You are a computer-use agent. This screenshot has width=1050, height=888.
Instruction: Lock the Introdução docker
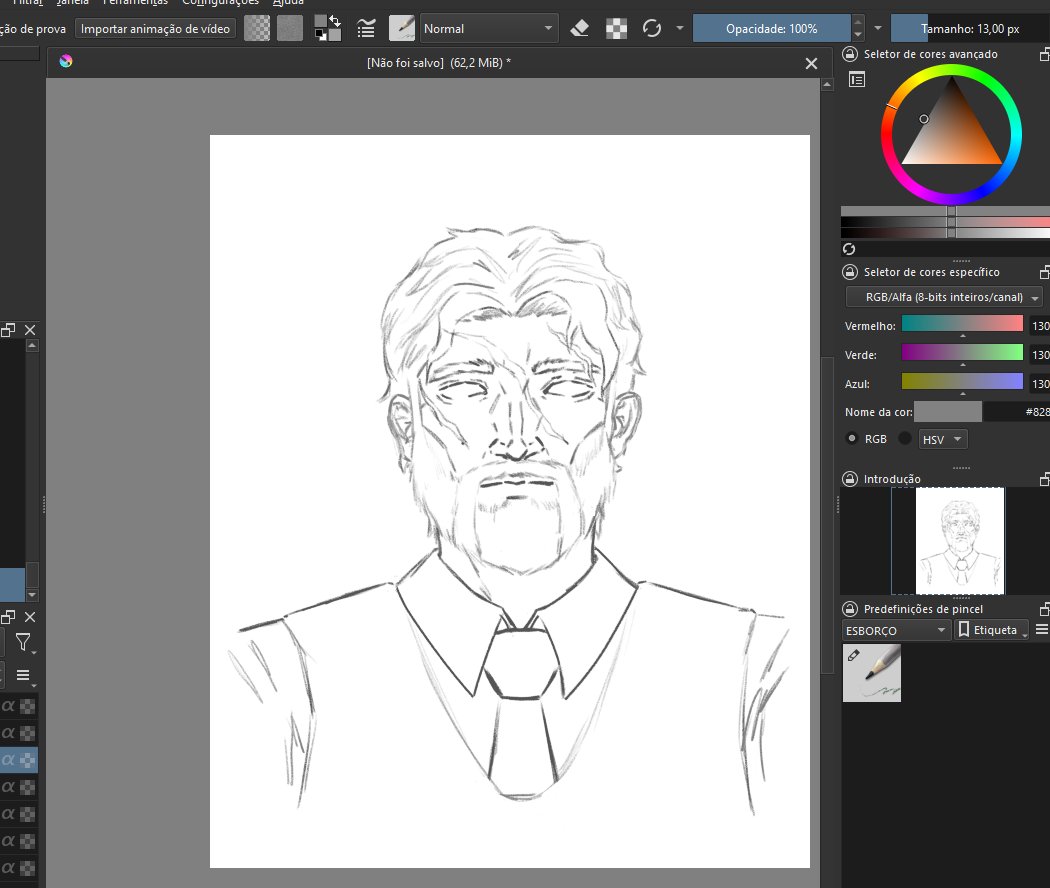(x=850, y=479)
